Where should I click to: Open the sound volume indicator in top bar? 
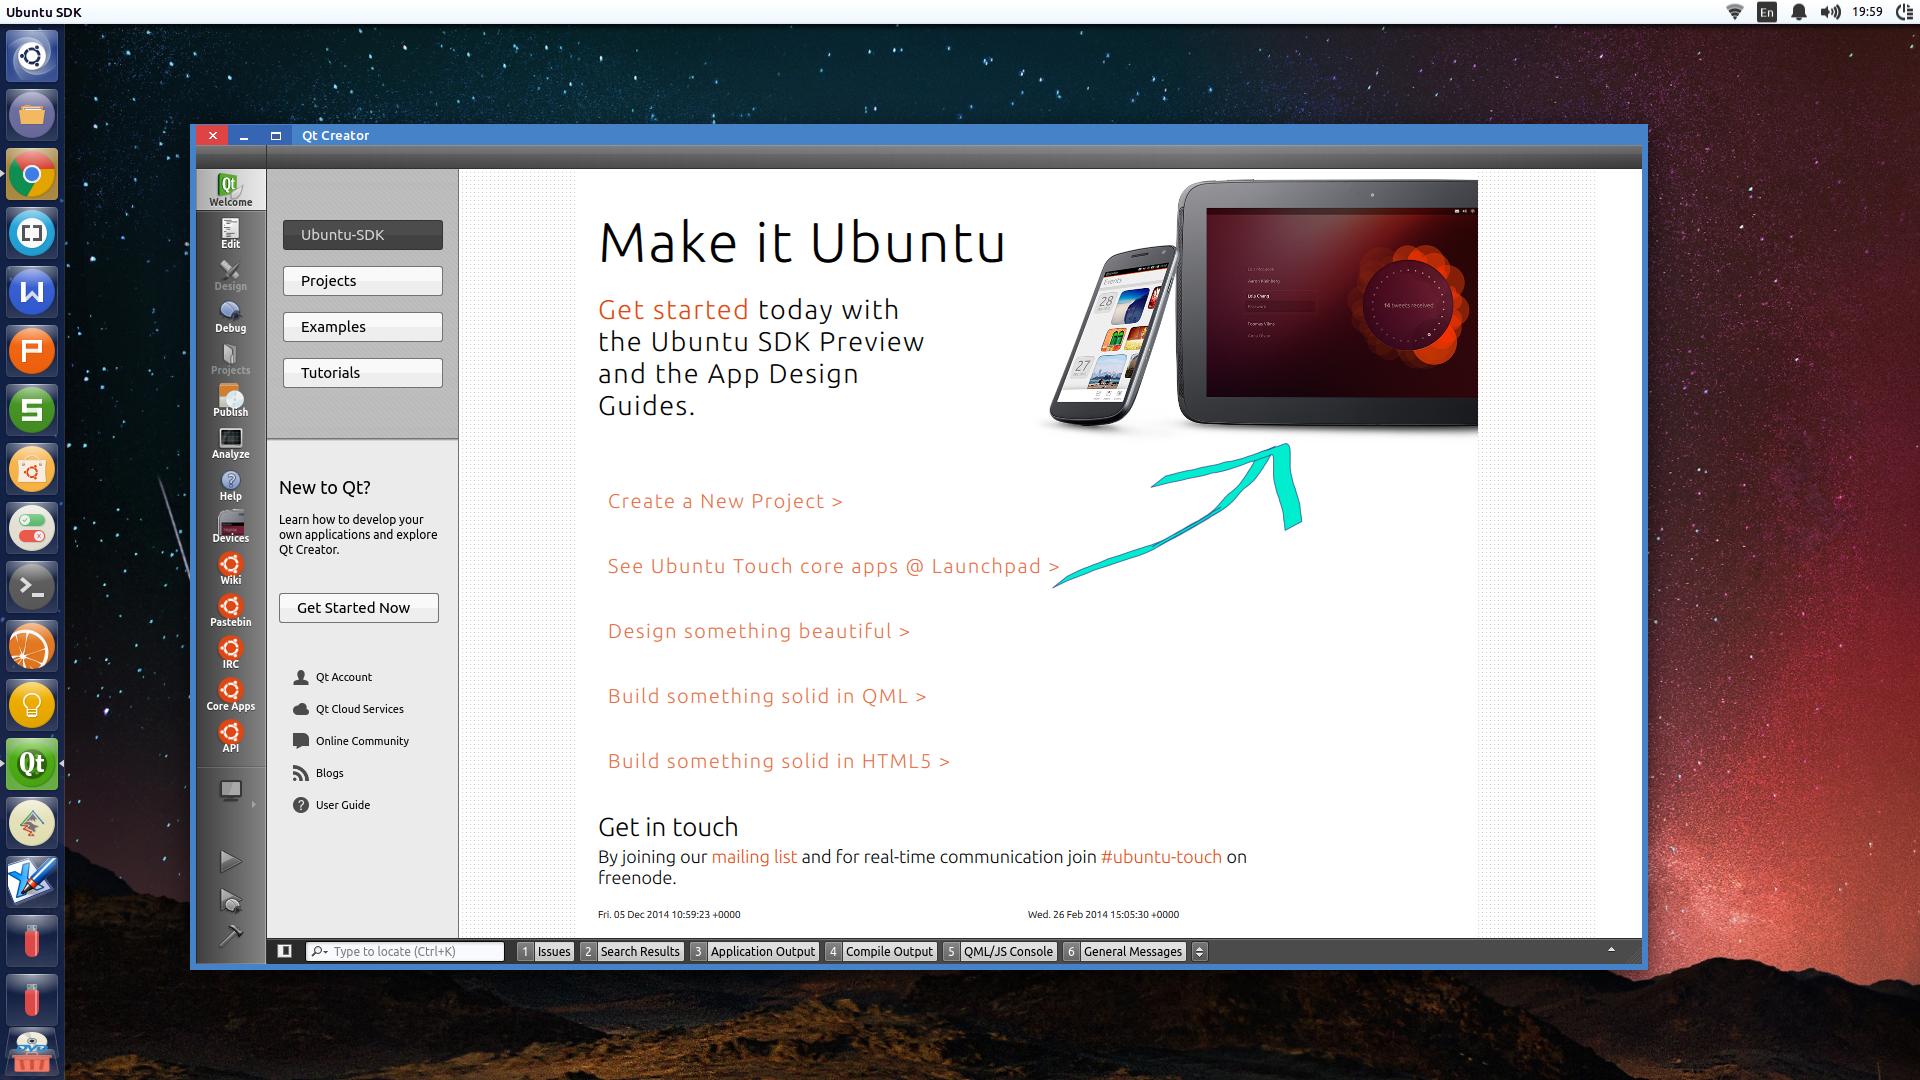click(1829, 12)
